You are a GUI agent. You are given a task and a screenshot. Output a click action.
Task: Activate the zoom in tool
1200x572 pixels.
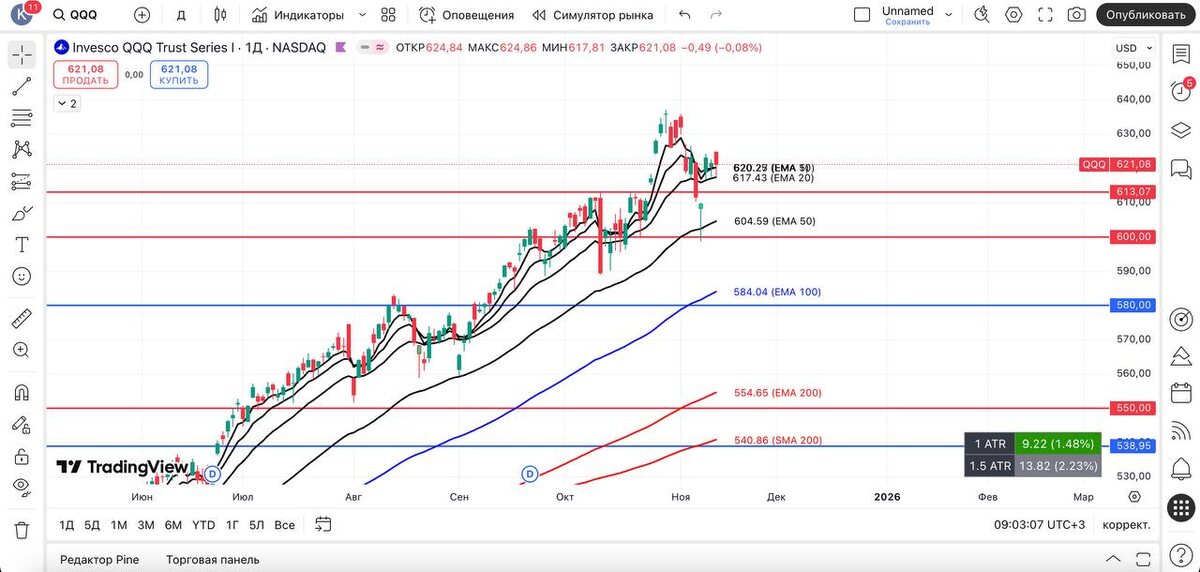21,349
